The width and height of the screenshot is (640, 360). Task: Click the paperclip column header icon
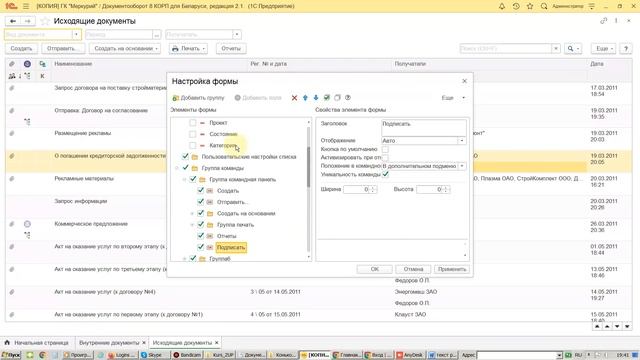point(12,64)
